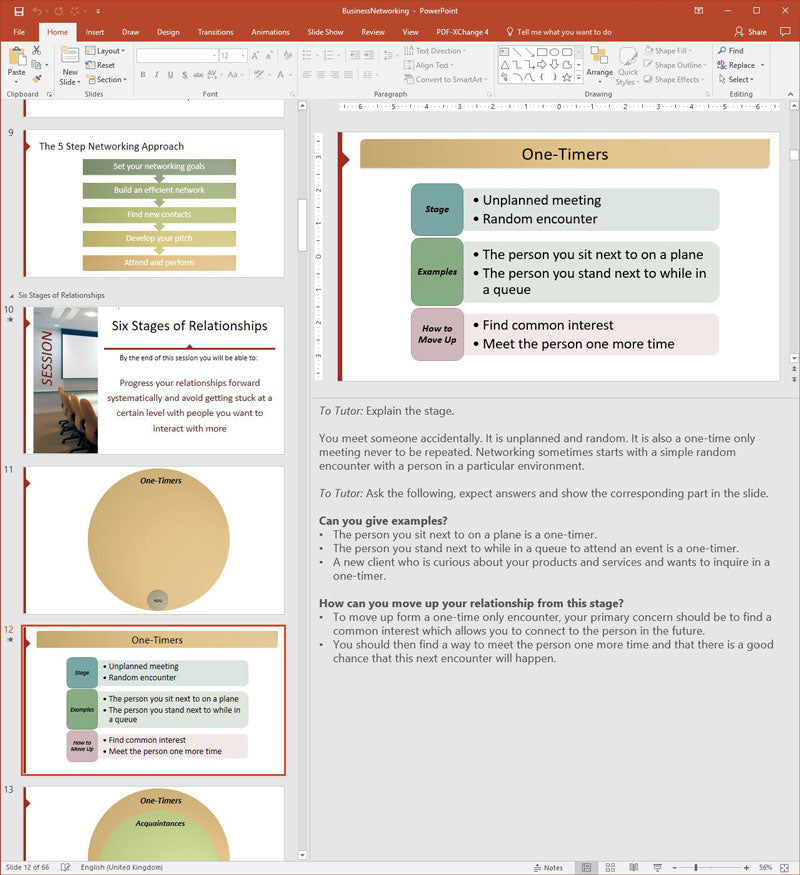
Task: Toggle Notes pane from status bar
Action: pyautogui.click(x=548, y=867)
